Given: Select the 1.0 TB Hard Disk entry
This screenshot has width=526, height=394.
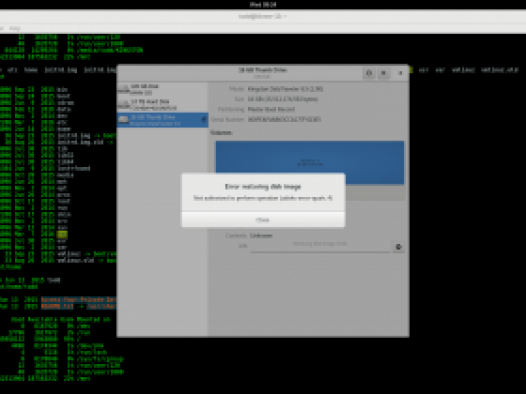Looking at the screenshot, I should coord(162,105).
